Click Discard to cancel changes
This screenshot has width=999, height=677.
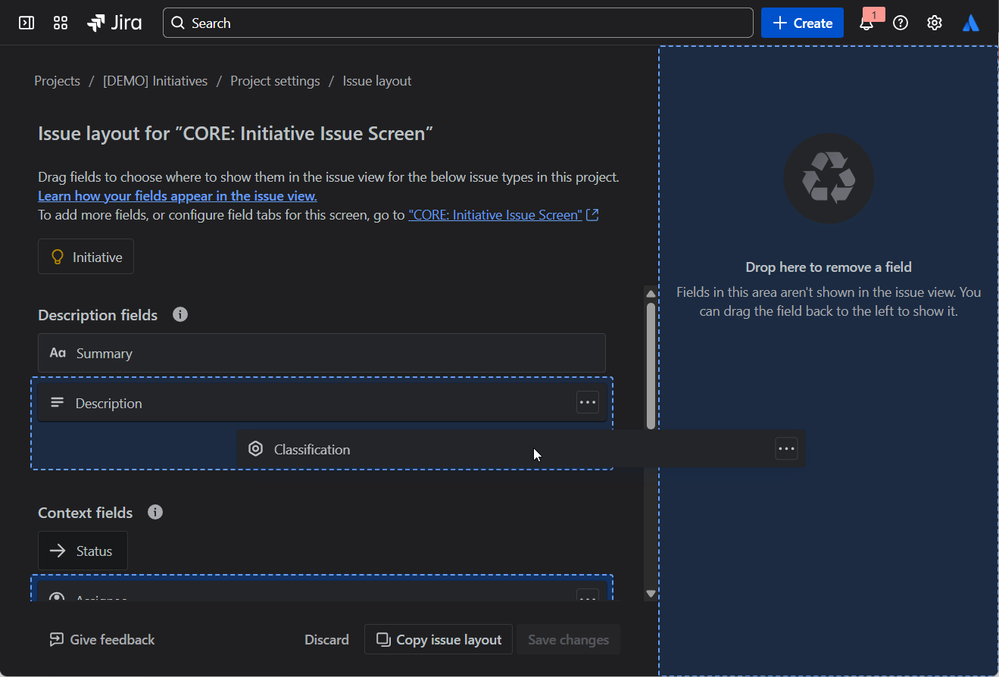327,639
